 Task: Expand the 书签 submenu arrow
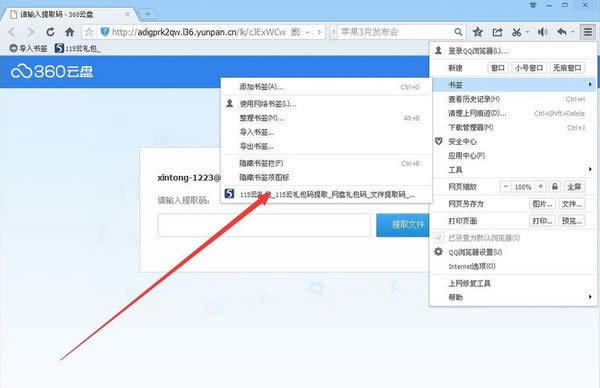(590, 85)
